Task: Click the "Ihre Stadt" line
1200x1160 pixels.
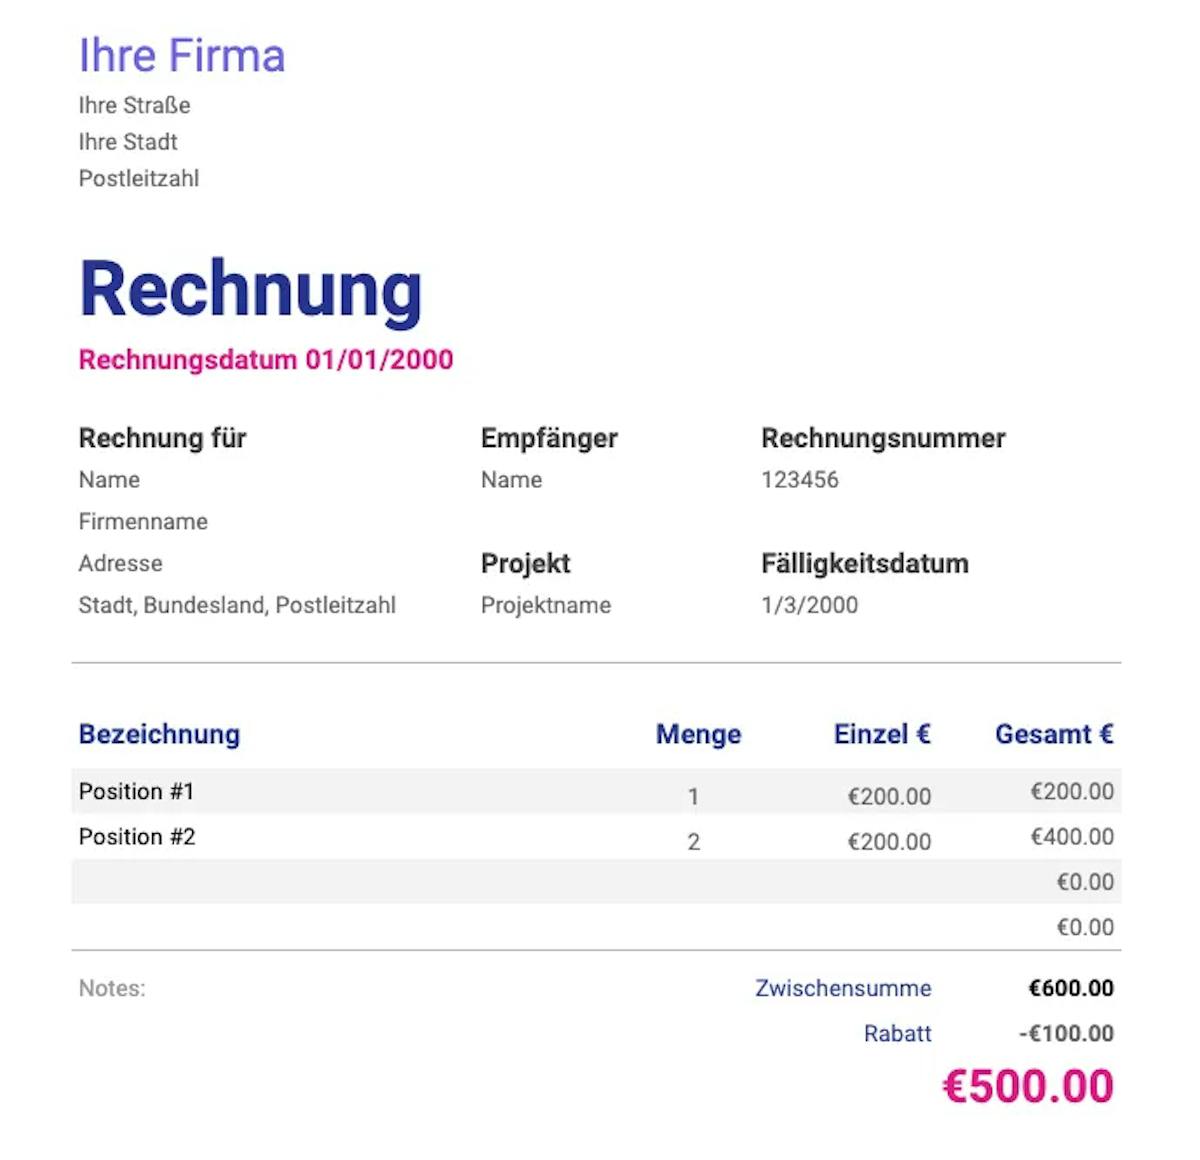Action: click(128, 142)
